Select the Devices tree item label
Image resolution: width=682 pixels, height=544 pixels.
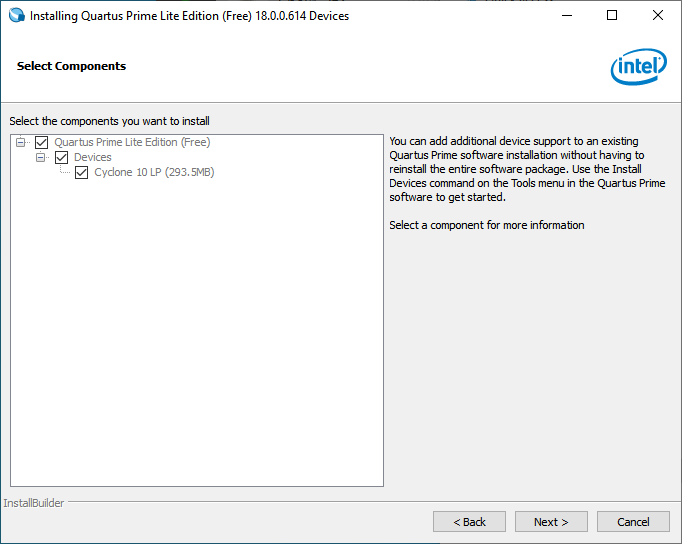click(x=93, y=157)
